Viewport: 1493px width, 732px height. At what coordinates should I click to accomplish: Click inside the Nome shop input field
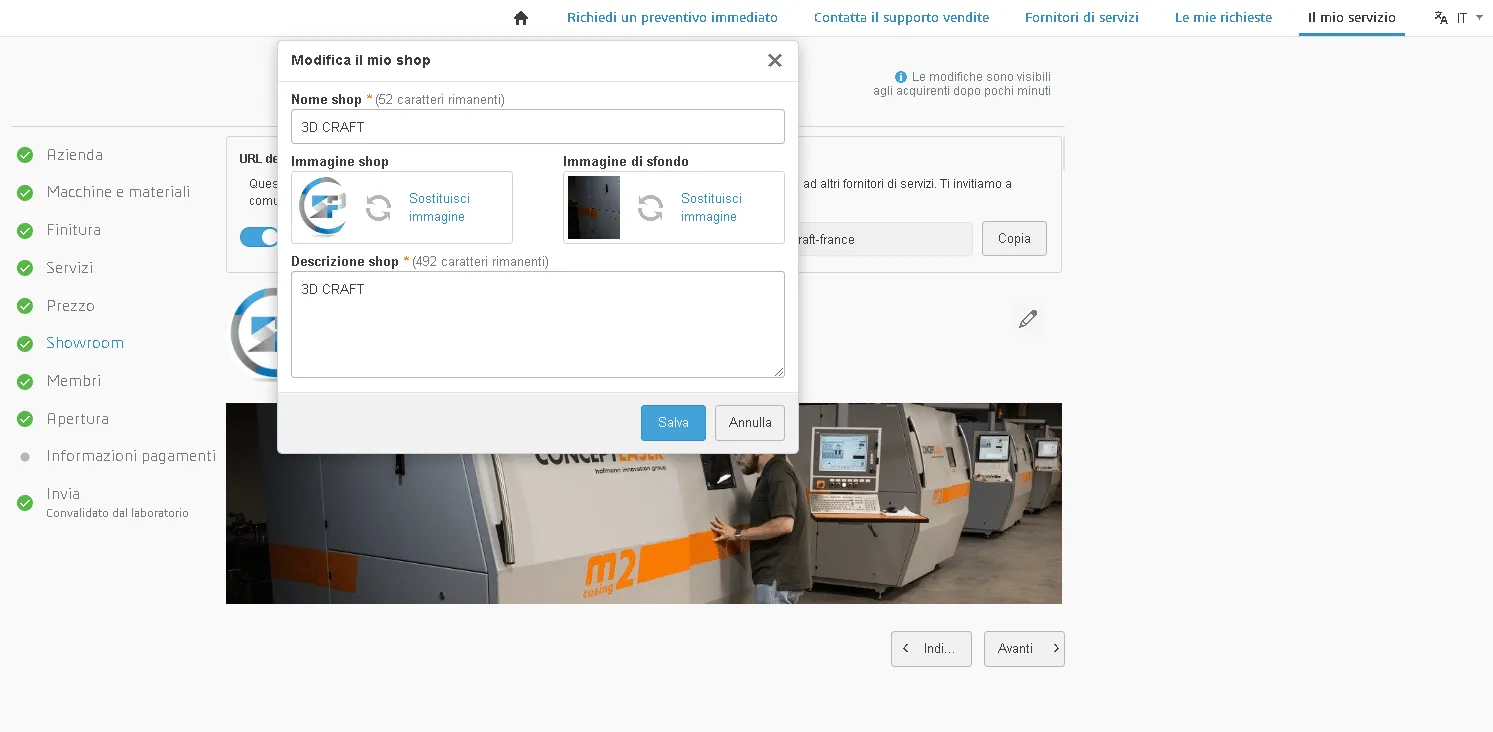click(537, 126)
